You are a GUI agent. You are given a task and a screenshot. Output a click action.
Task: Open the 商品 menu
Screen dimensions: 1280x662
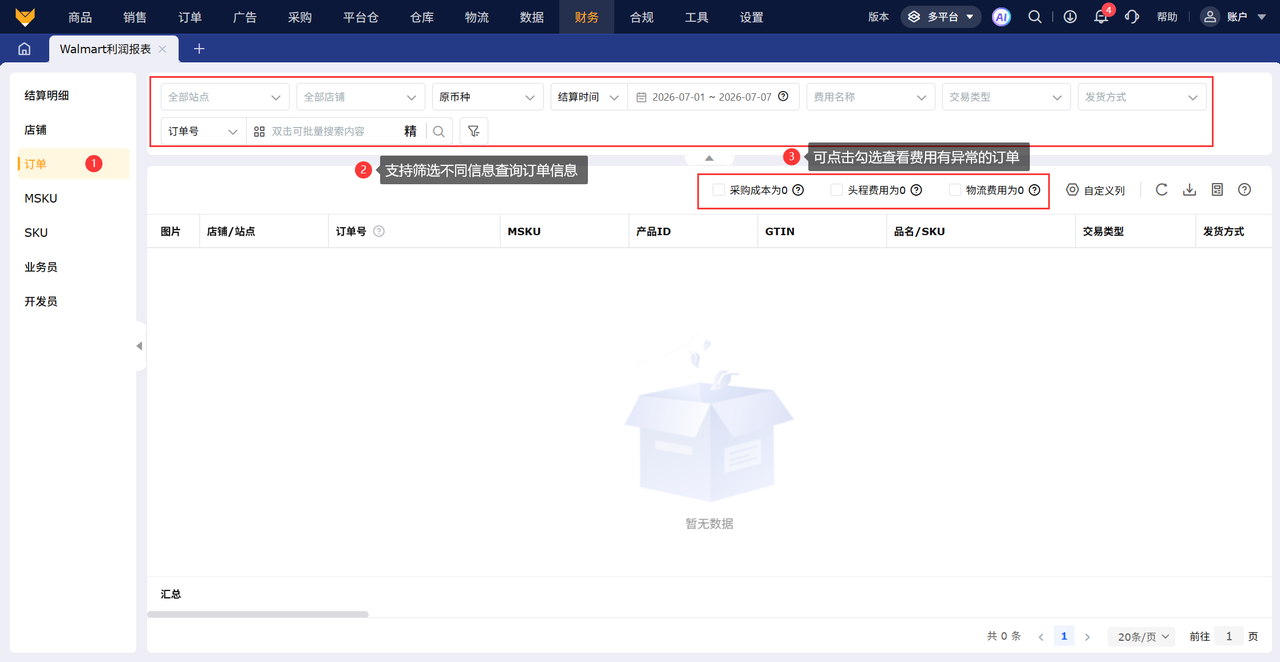pos(80,17)
